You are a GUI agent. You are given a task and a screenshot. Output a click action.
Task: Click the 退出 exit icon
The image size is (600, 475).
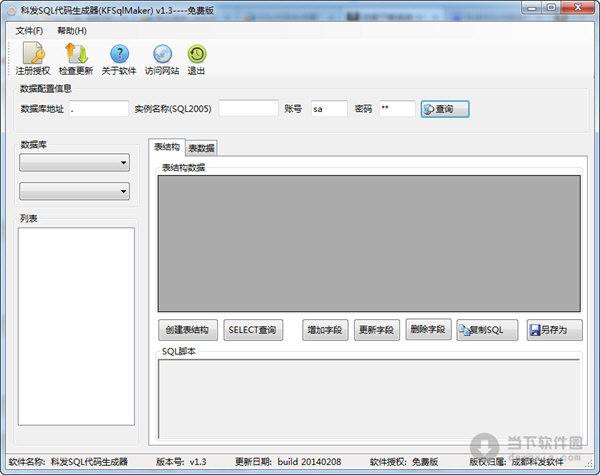(x=196, y=59)
